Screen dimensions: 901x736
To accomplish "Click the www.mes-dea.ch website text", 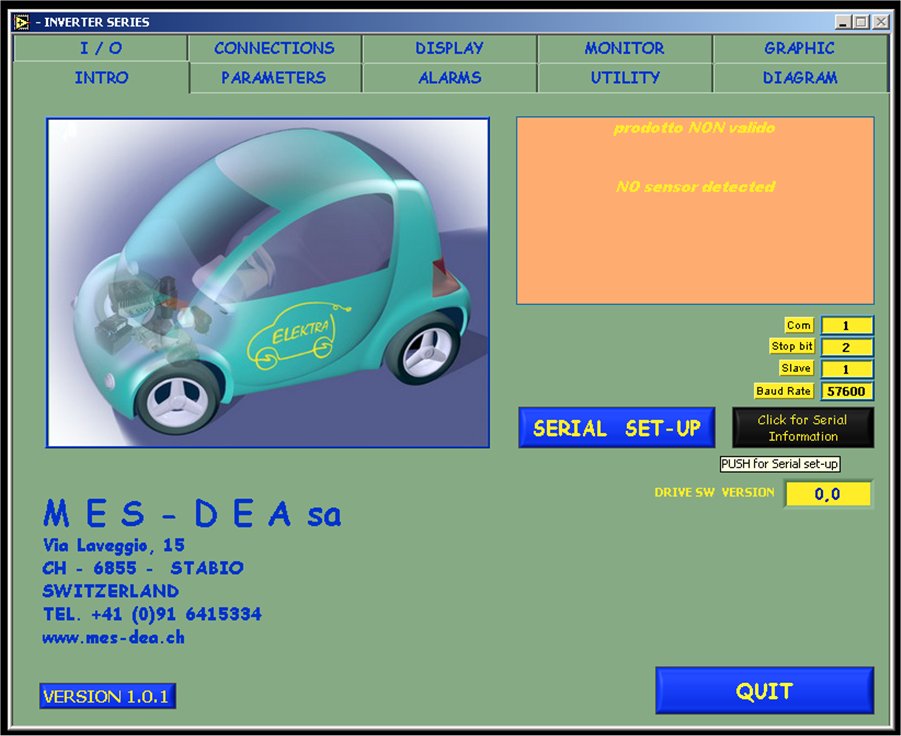I will [113, 637].
